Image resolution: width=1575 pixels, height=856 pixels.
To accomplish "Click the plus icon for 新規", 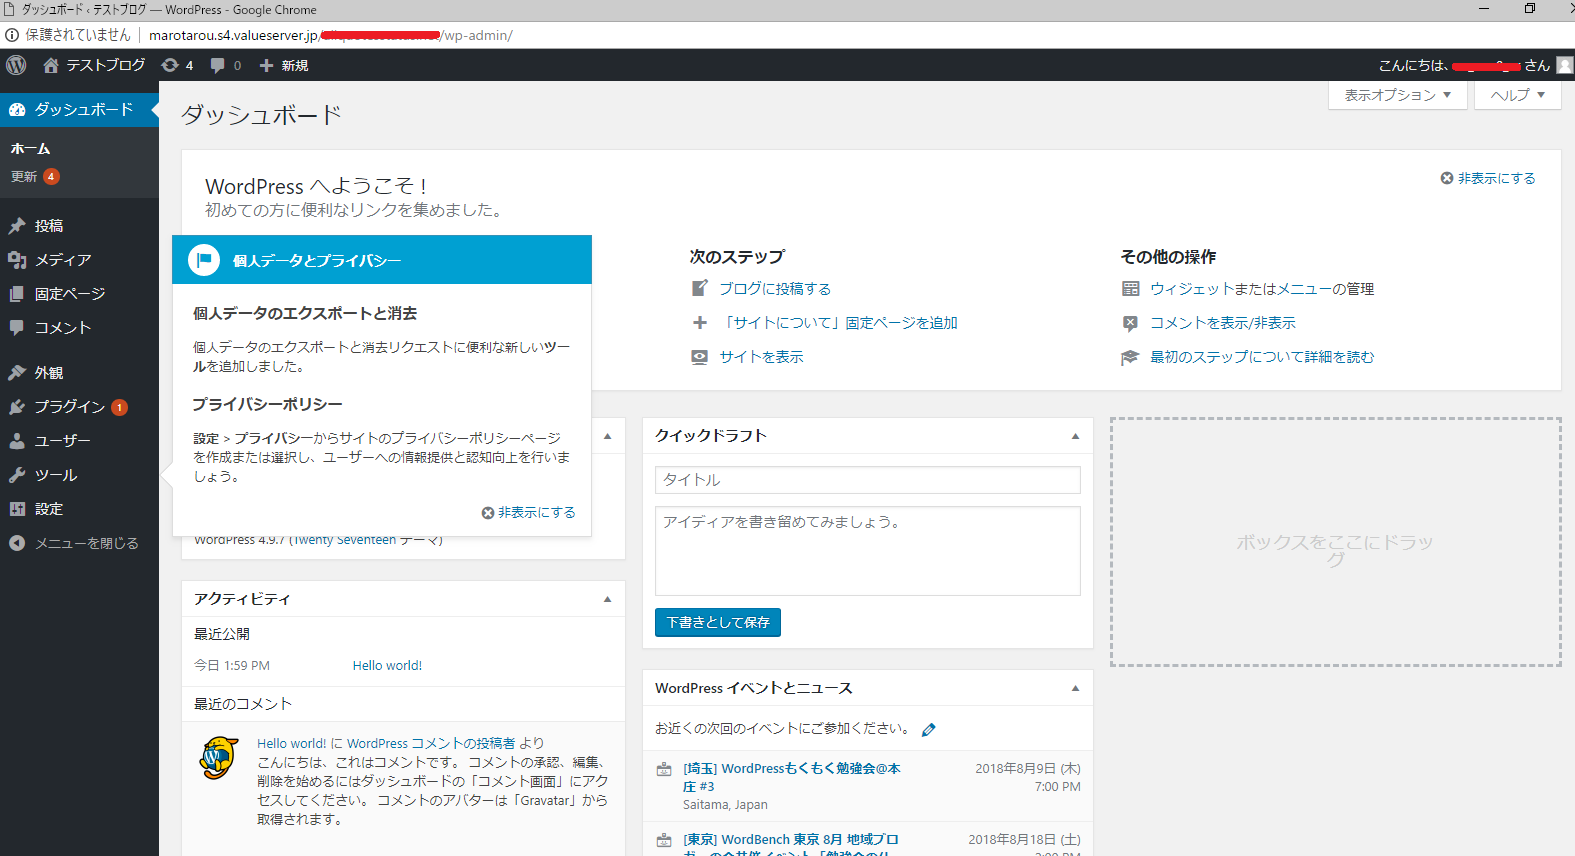I will pyautogui.click(x=266, y=65).
